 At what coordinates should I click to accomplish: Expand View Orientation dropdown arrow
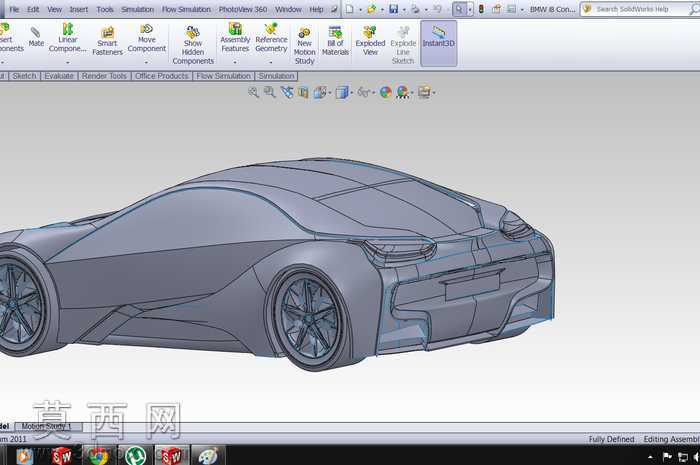pos(330,93)
